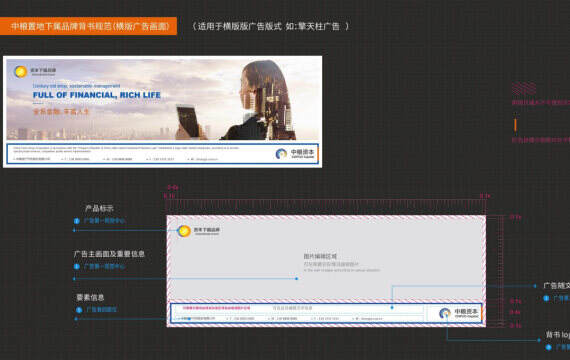Click the blue bullet under 要素信息

tap(79, 310)
